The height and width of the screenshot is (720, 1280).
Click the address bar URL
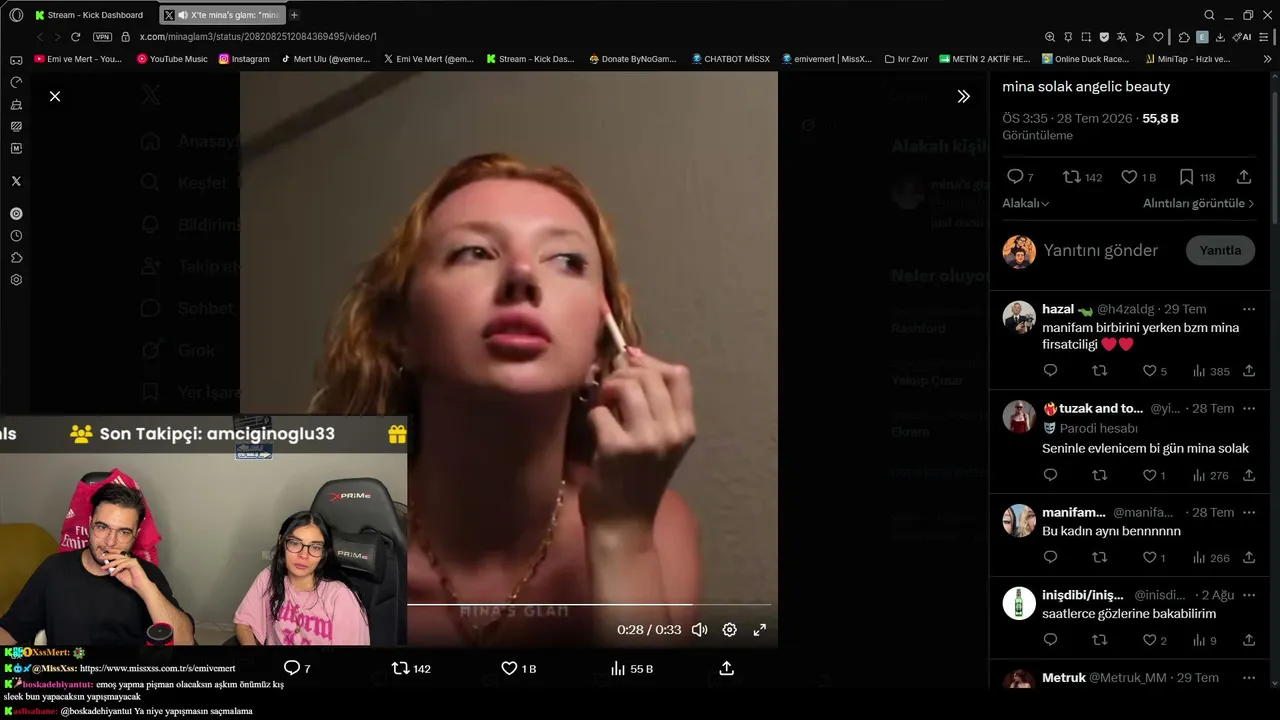coord(258,37)
